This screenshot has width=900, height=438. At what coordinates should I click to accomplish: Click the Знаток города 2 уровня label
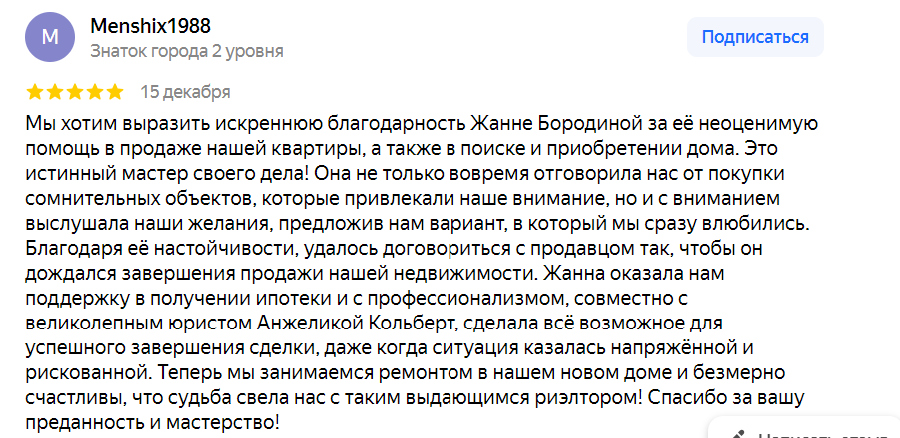[187, 52]
